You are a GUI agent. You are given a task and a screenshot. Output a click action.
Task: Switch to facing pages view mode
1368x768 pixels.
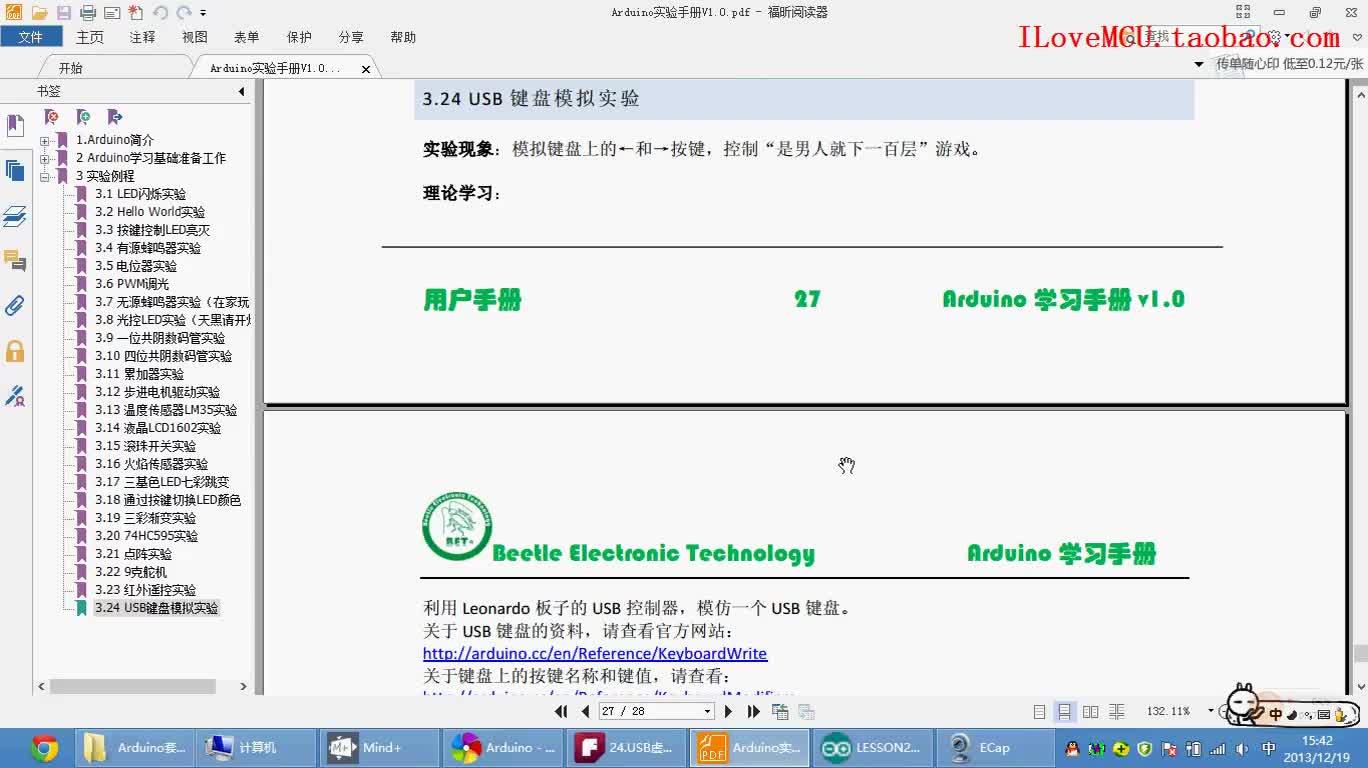(1090, 712)
